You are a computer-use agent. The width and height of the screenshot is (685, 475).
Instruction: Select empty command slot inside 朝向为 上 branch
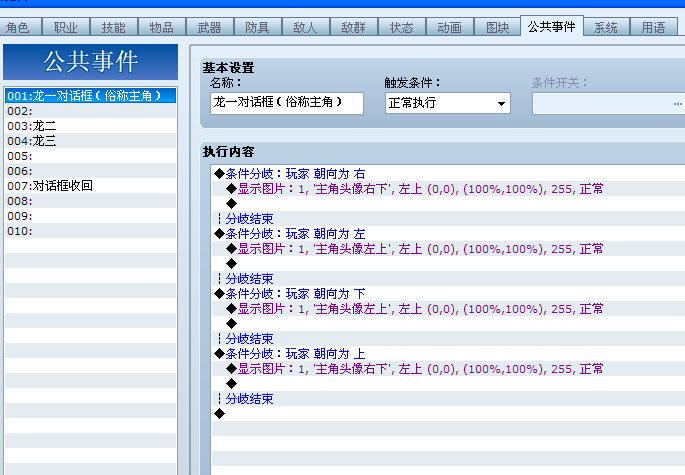(x=448, y=384)
